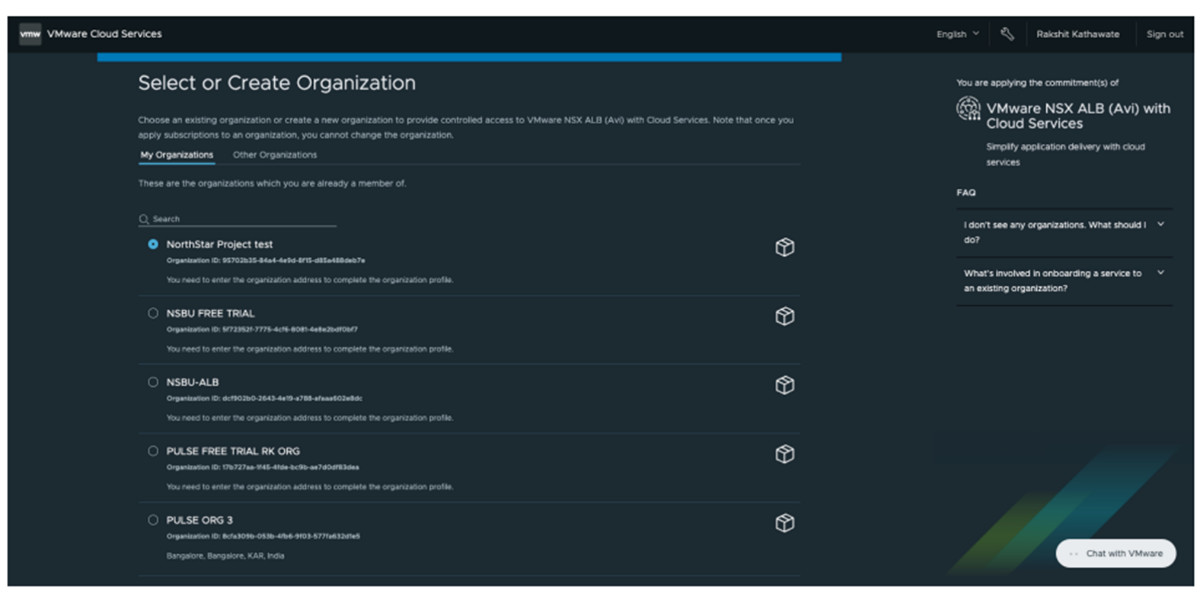Open the wrench tools icon in header
This screenshot has height=600, width=1203.
point(1007,34)
